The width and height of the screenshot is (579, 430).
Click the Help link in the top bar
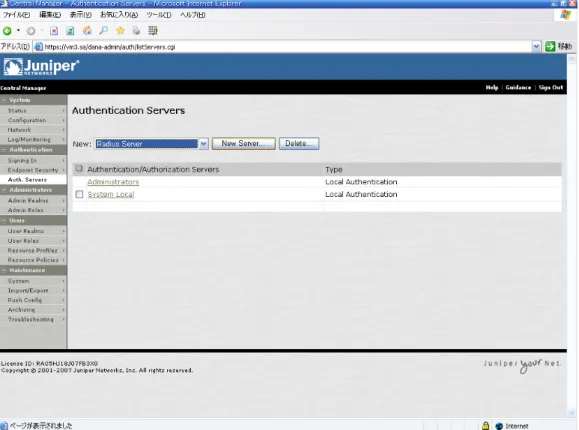pyautogui.click(x=491, y=88)
